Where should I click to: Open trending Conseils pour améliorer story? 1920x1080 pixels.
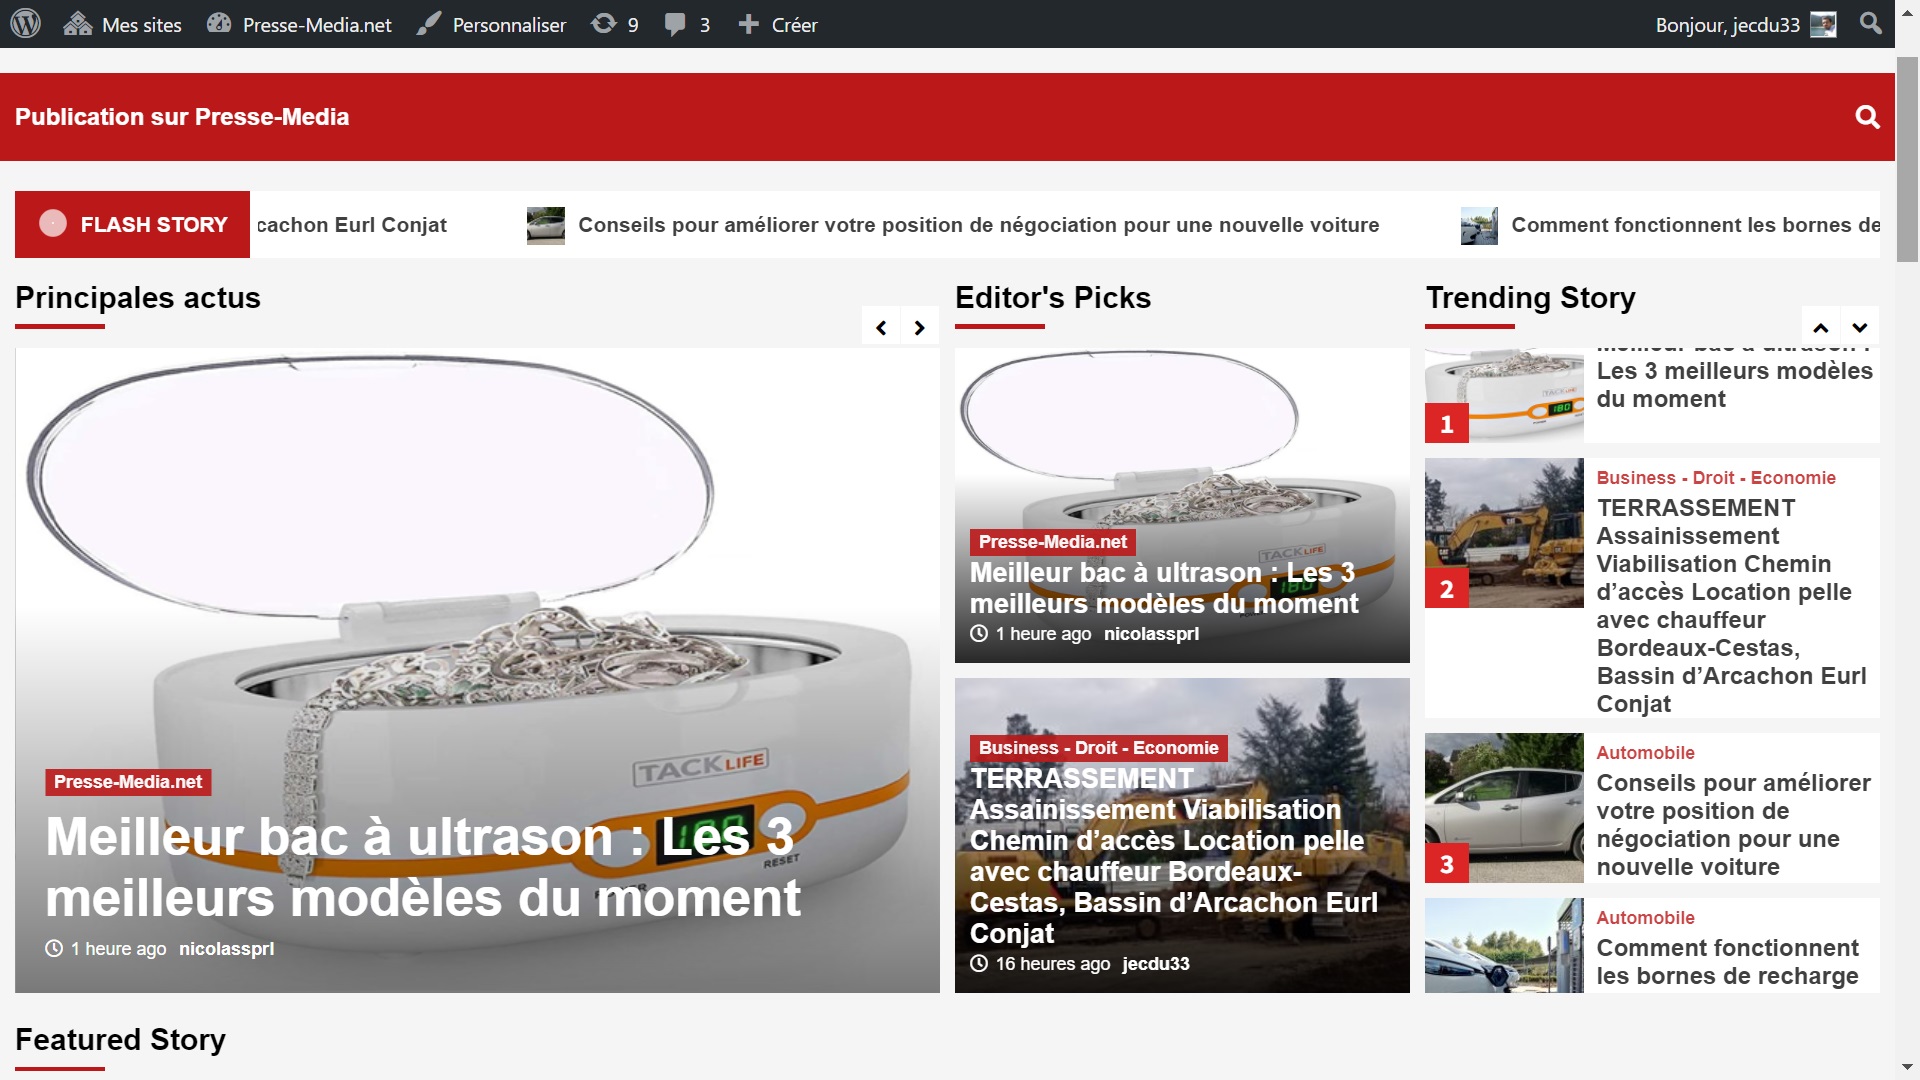[x=1733, y=825]
